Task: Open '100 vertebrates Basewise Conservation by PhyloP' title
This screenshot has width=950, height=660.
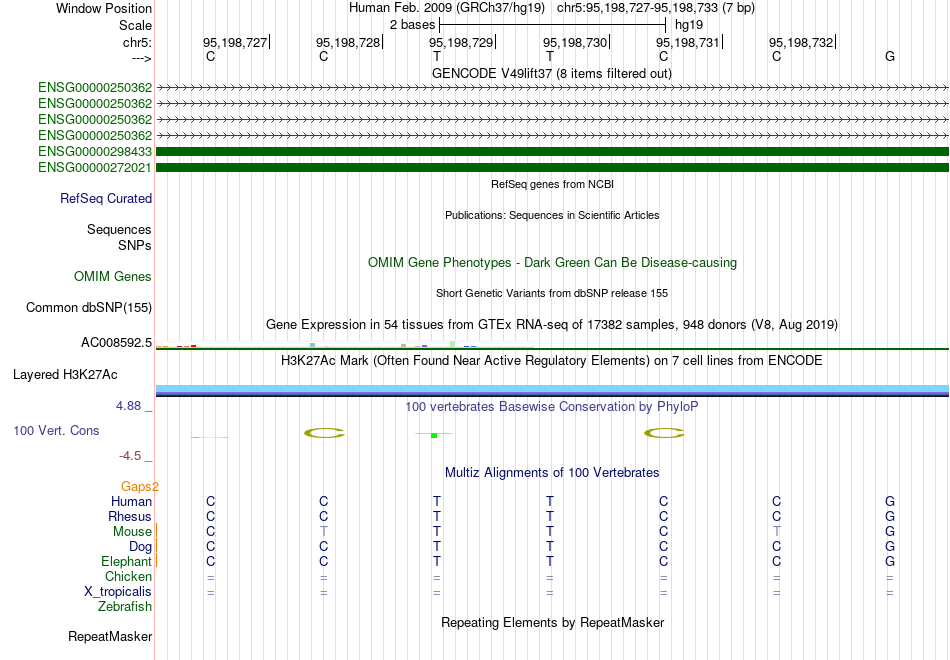Action: coord(552,407)
